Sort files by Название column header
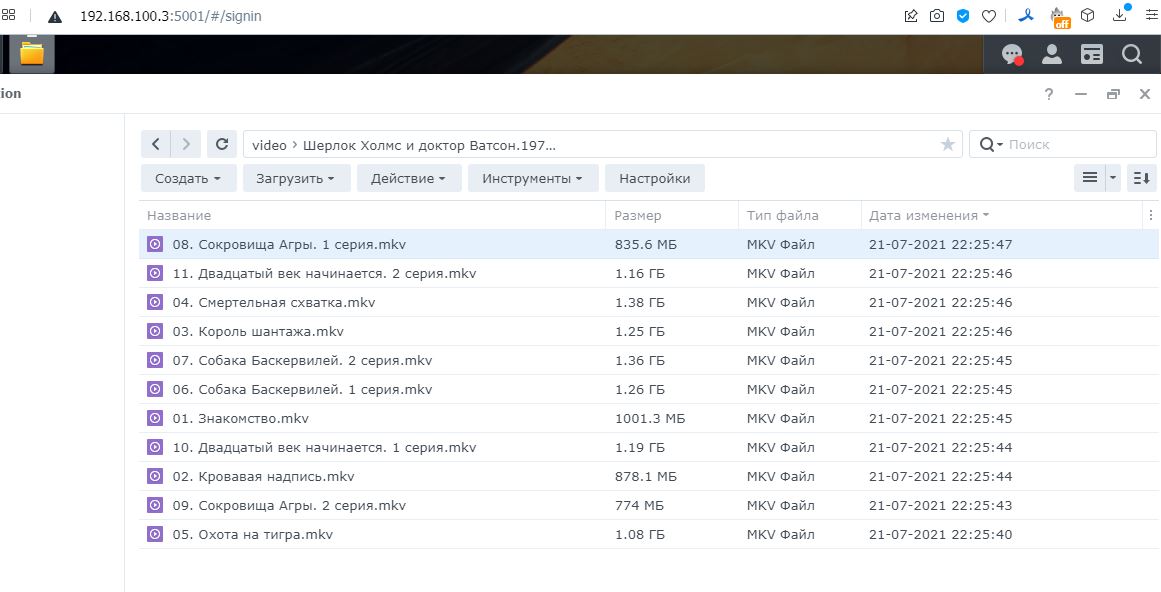Screen dimensions: 1161x592 (179, 216)
